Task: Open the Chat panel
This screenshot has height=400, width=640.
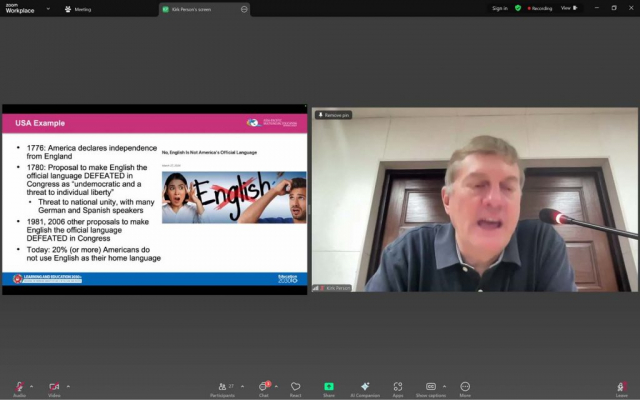Action: (x=264, y=386)
